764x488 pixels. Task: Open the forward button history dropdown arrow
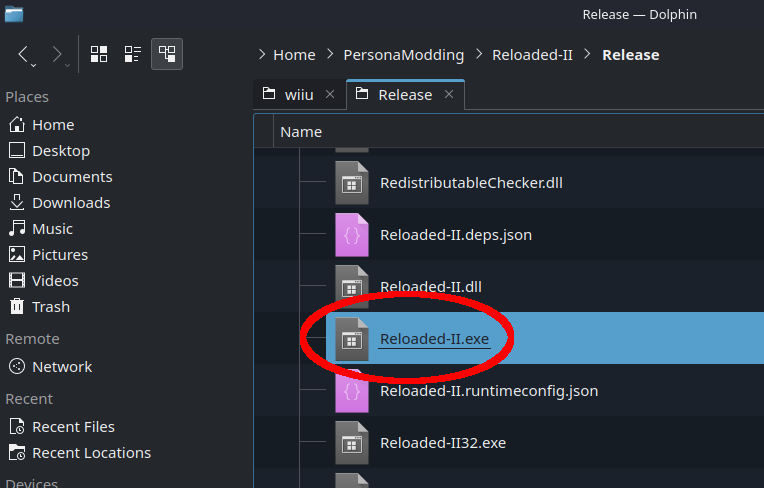67,65
